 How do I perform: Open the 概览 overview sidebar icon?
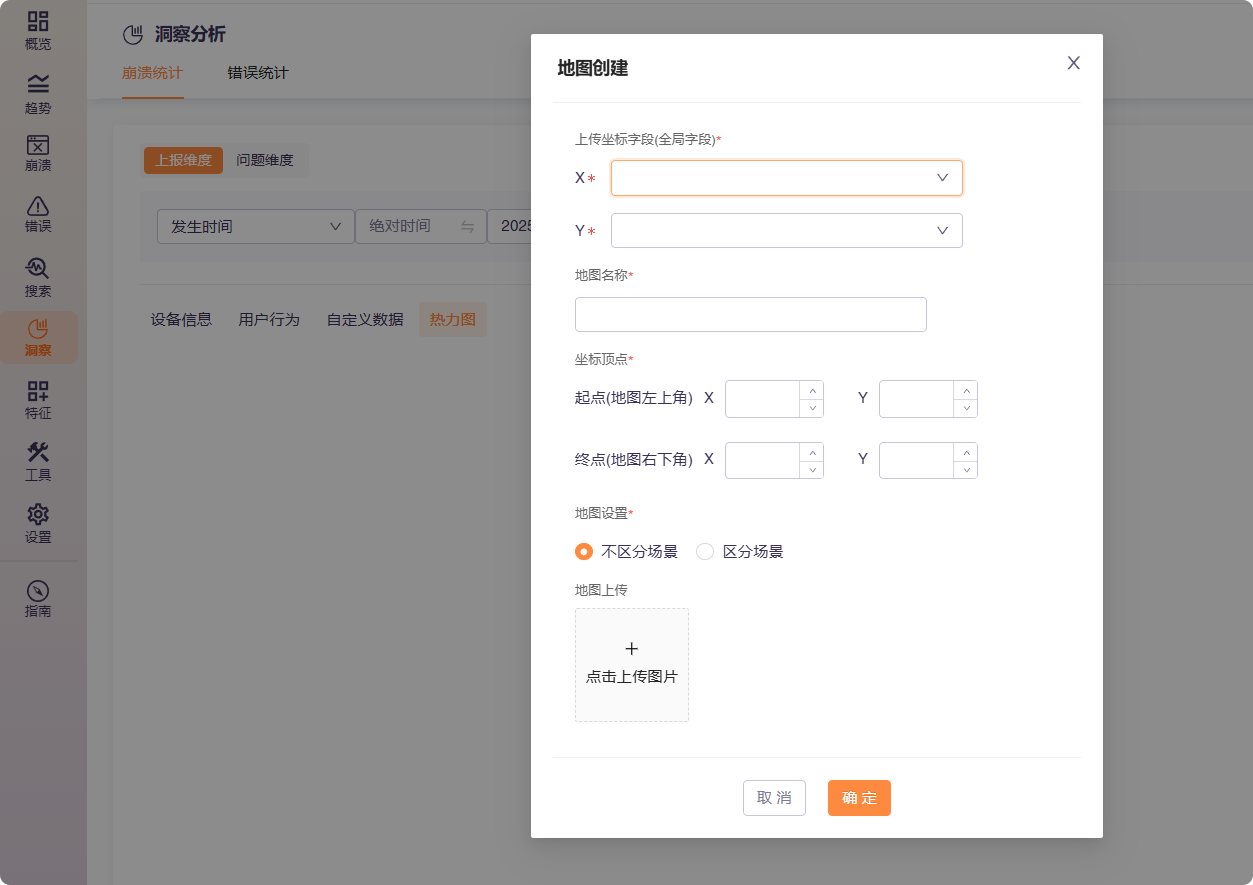38,22
